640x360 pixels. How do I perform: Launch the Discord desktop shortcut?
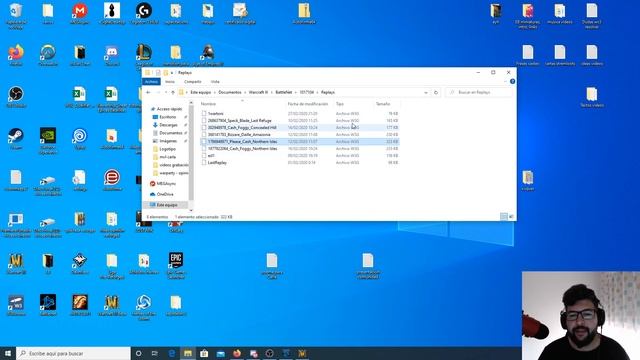point(112,56)
